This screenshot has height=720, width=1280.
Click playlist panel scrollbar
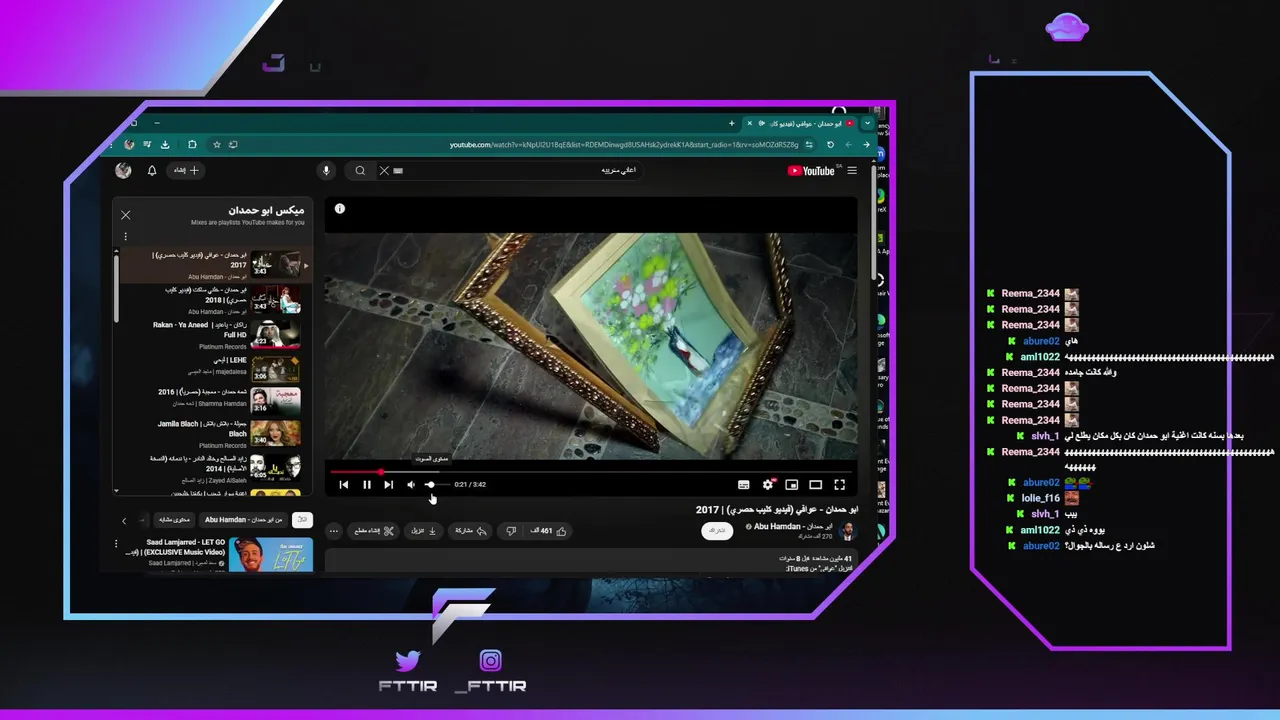(116, 288)
